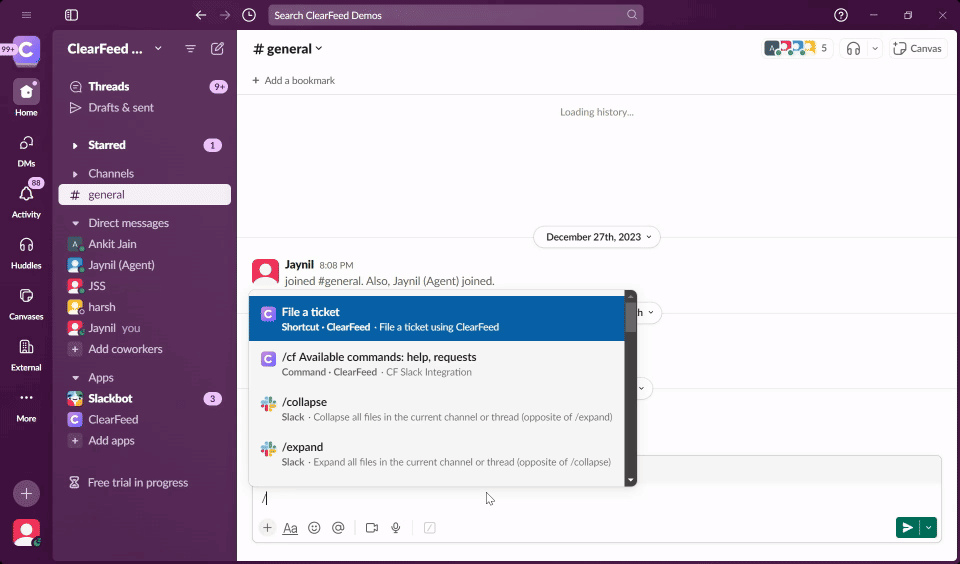The height and width of the screenshot is (564, 960).
Task: Open Huddles from the left rail
Action: 26,251
